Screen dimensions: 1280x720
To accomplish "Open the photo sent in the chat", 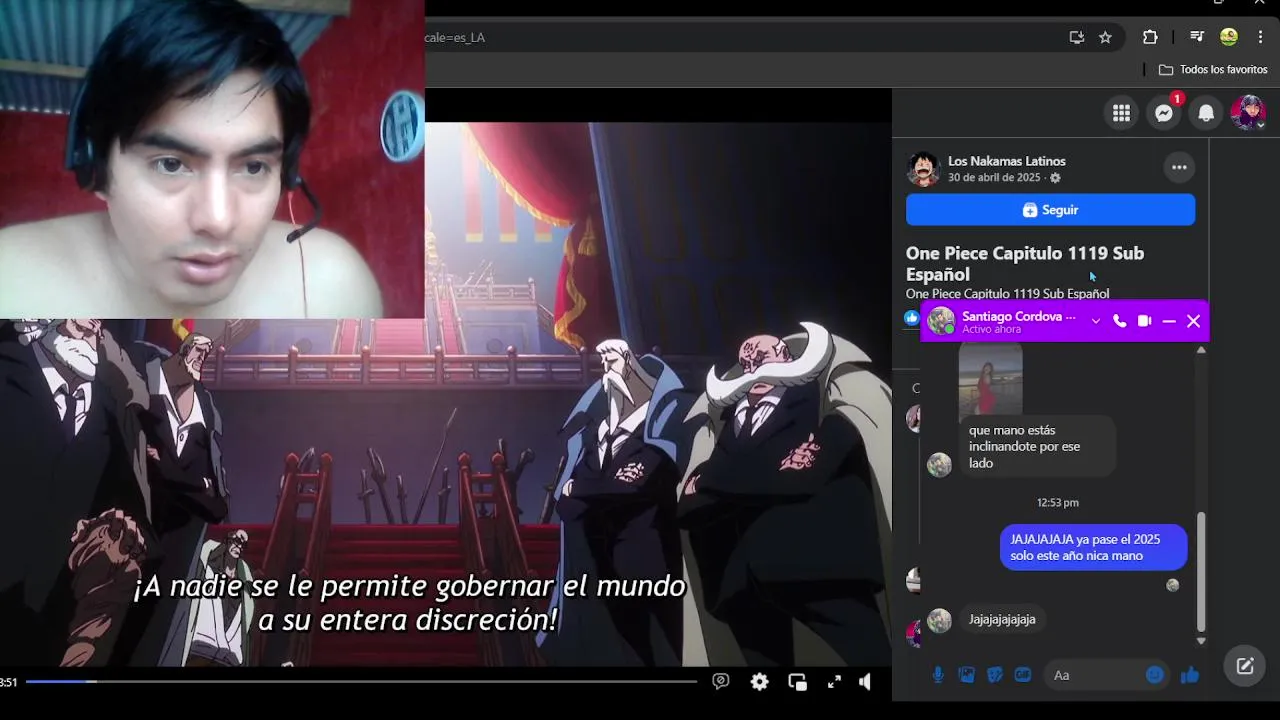I will [x=990, y=379].
